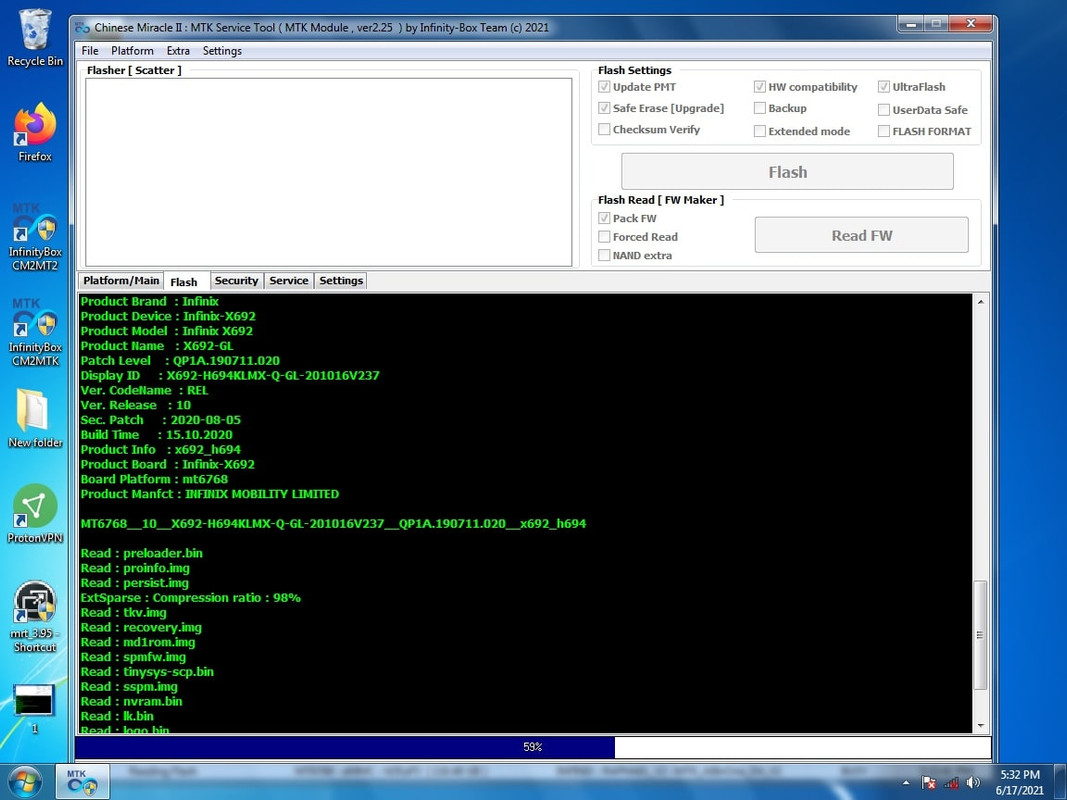
Task: Click log line 'Product Manfct : INFINIX MOBILITY LIMITED'
Action: (210, 494)
